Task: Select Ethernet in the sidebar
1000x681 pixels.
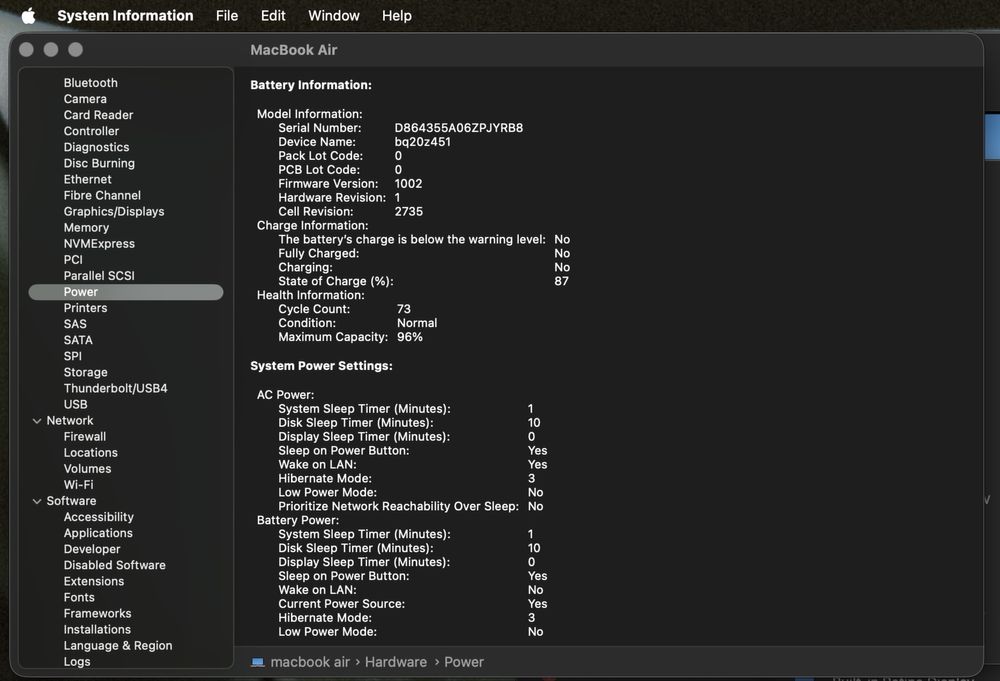Action: (87, 179)
